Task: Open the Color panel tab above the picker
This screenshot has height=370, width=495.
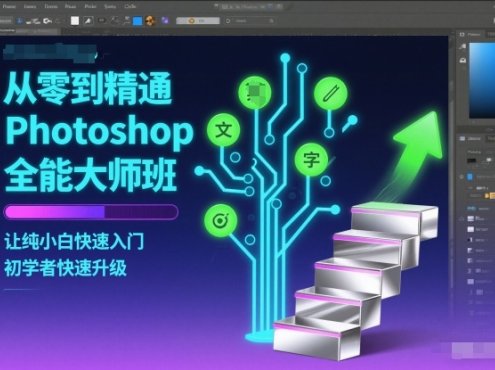Action: coord(474,34)
